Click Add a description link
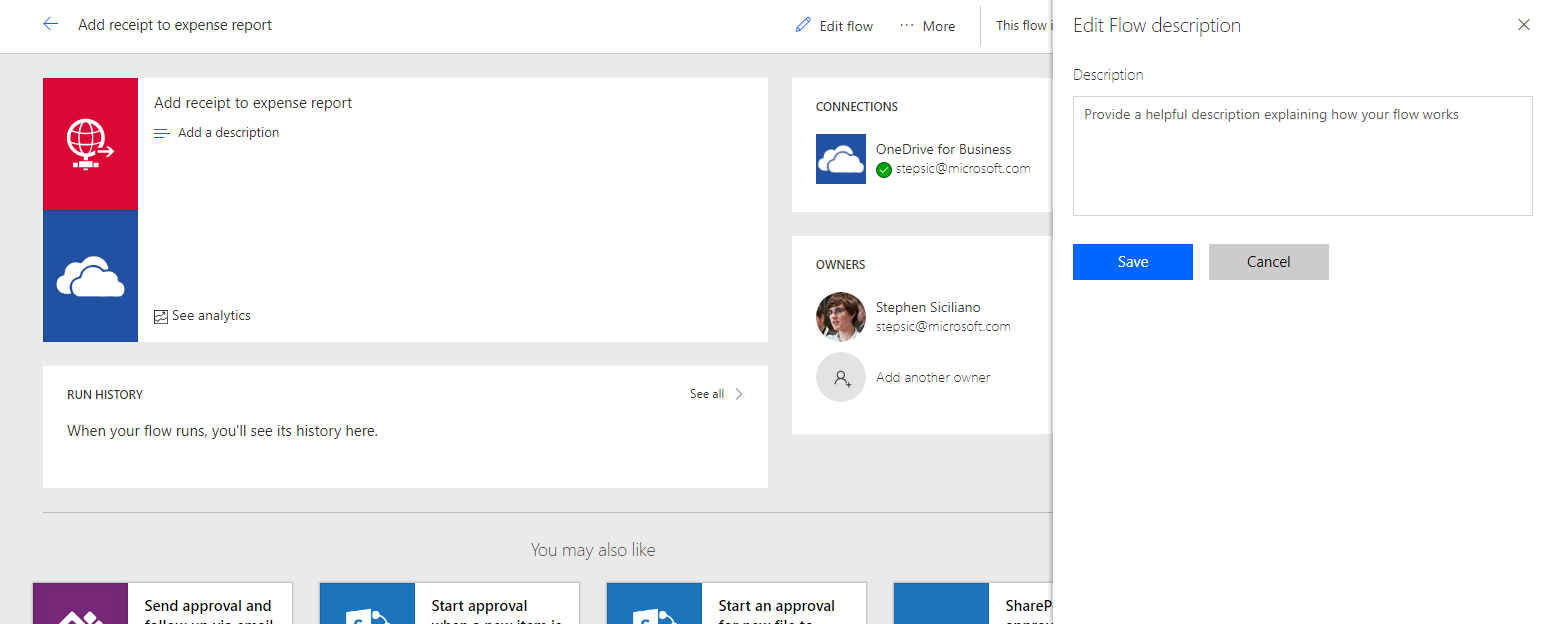 click(x=228, y=133)
